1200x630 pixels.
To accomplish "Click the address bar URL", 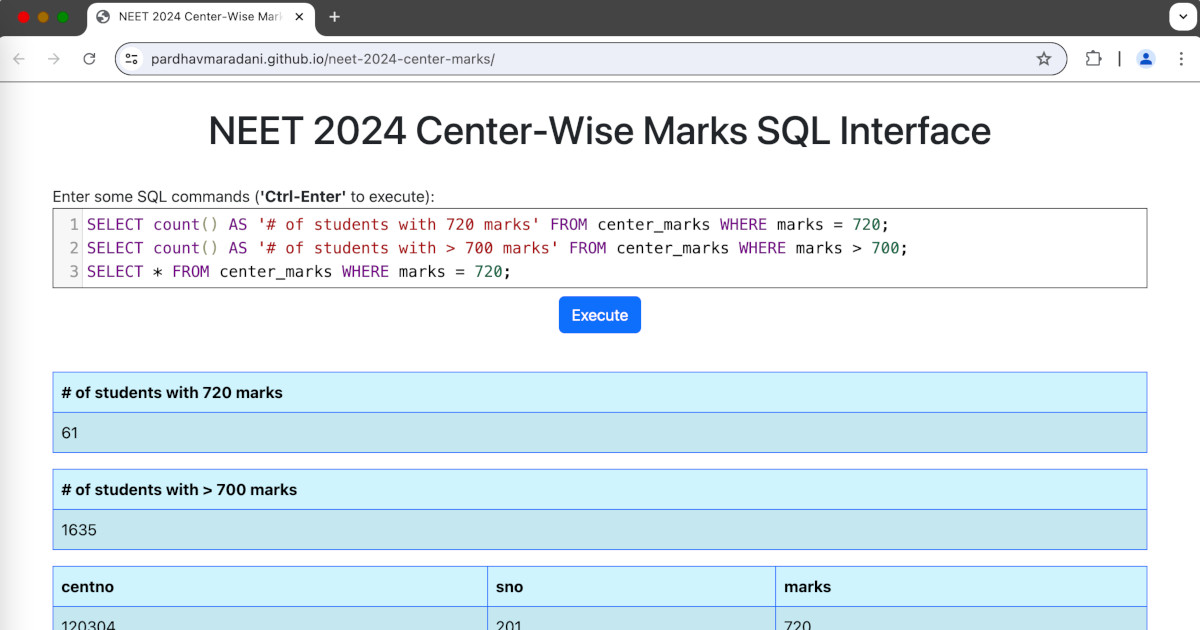I will [x=322, y=59].
